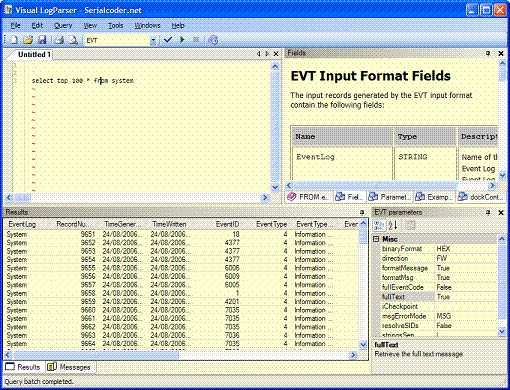This screenshot has width=510, height=390.
Task: Open the Query menu
Action: tap(63, 26)
